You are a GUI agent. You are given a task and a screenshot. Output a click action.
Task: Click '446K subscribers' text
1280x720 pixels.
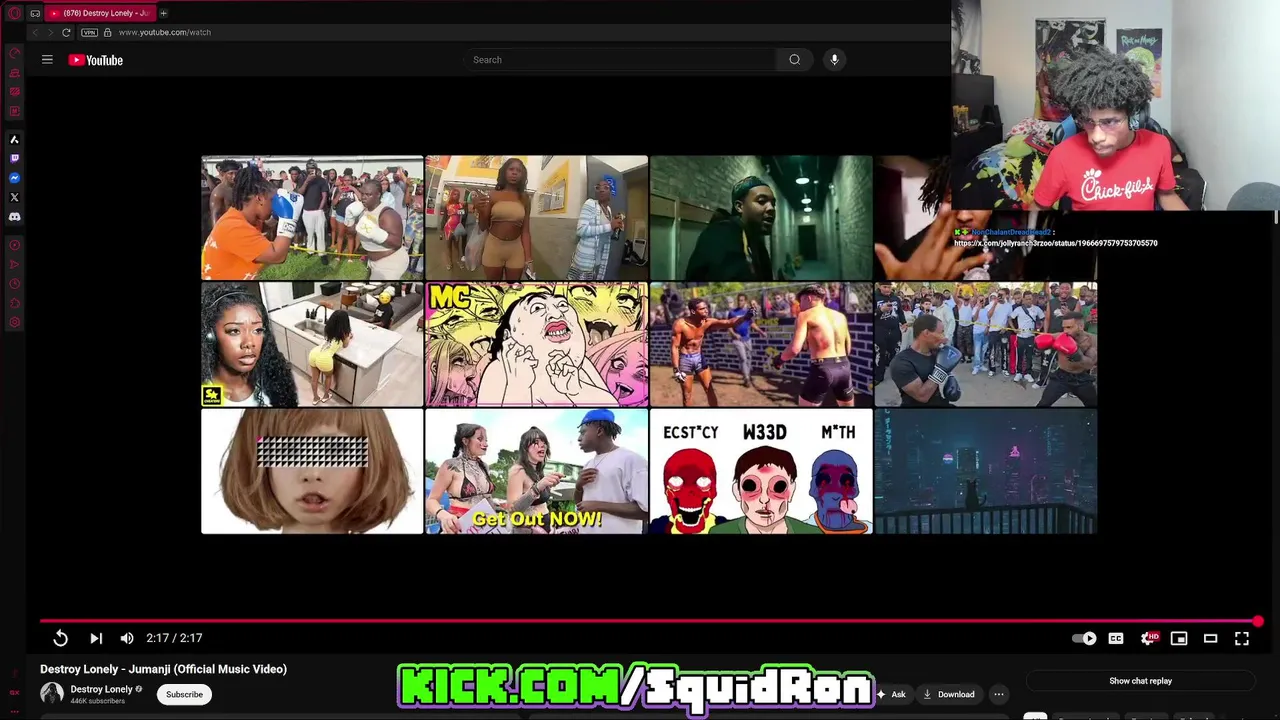[98, 701]
